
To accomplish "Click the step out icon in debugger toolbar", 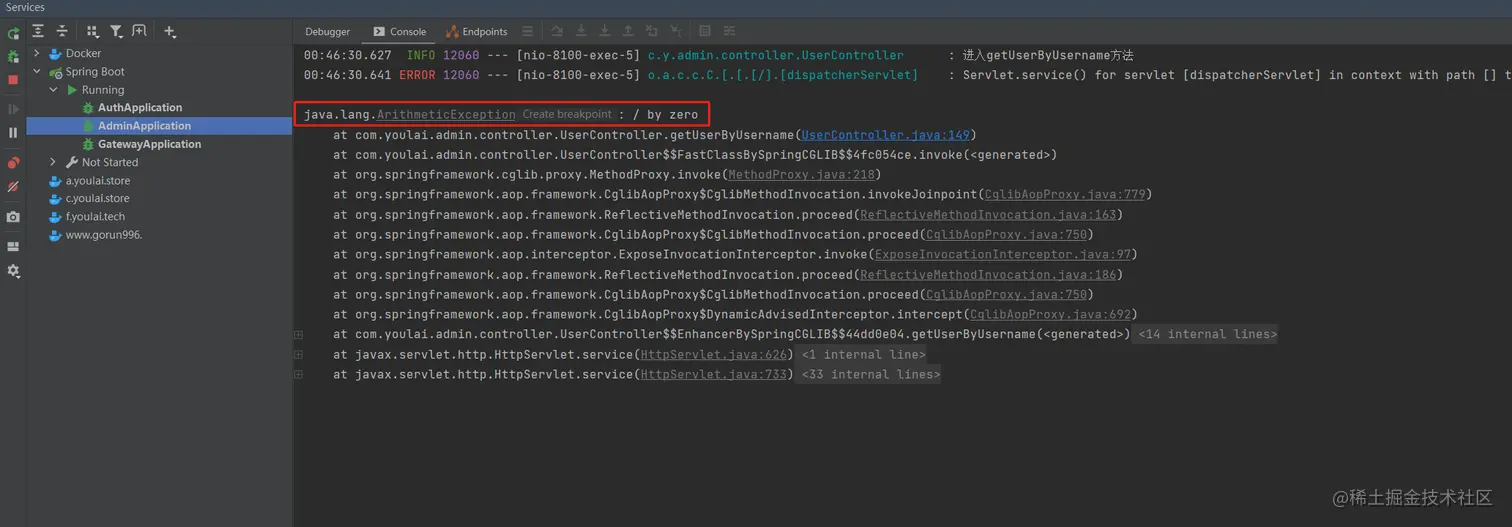I will tap(628, 32).
